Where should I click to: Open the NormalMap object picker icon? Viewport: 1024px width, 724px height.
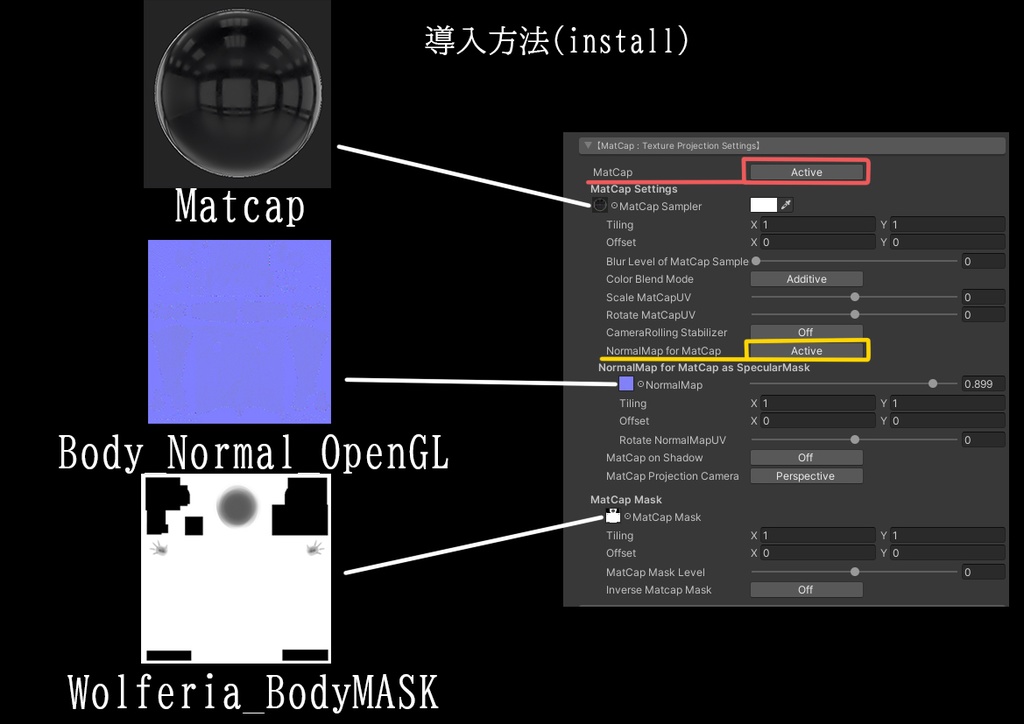(641, 384)
